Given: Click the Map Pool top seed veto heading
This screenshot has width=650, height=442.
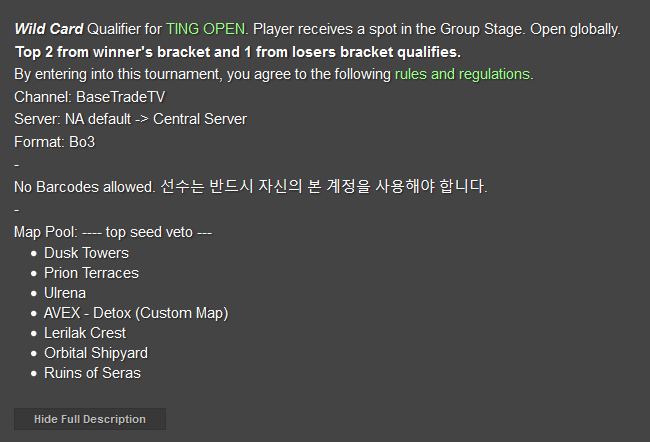Looking at the screenshot, I should (113, 232).
